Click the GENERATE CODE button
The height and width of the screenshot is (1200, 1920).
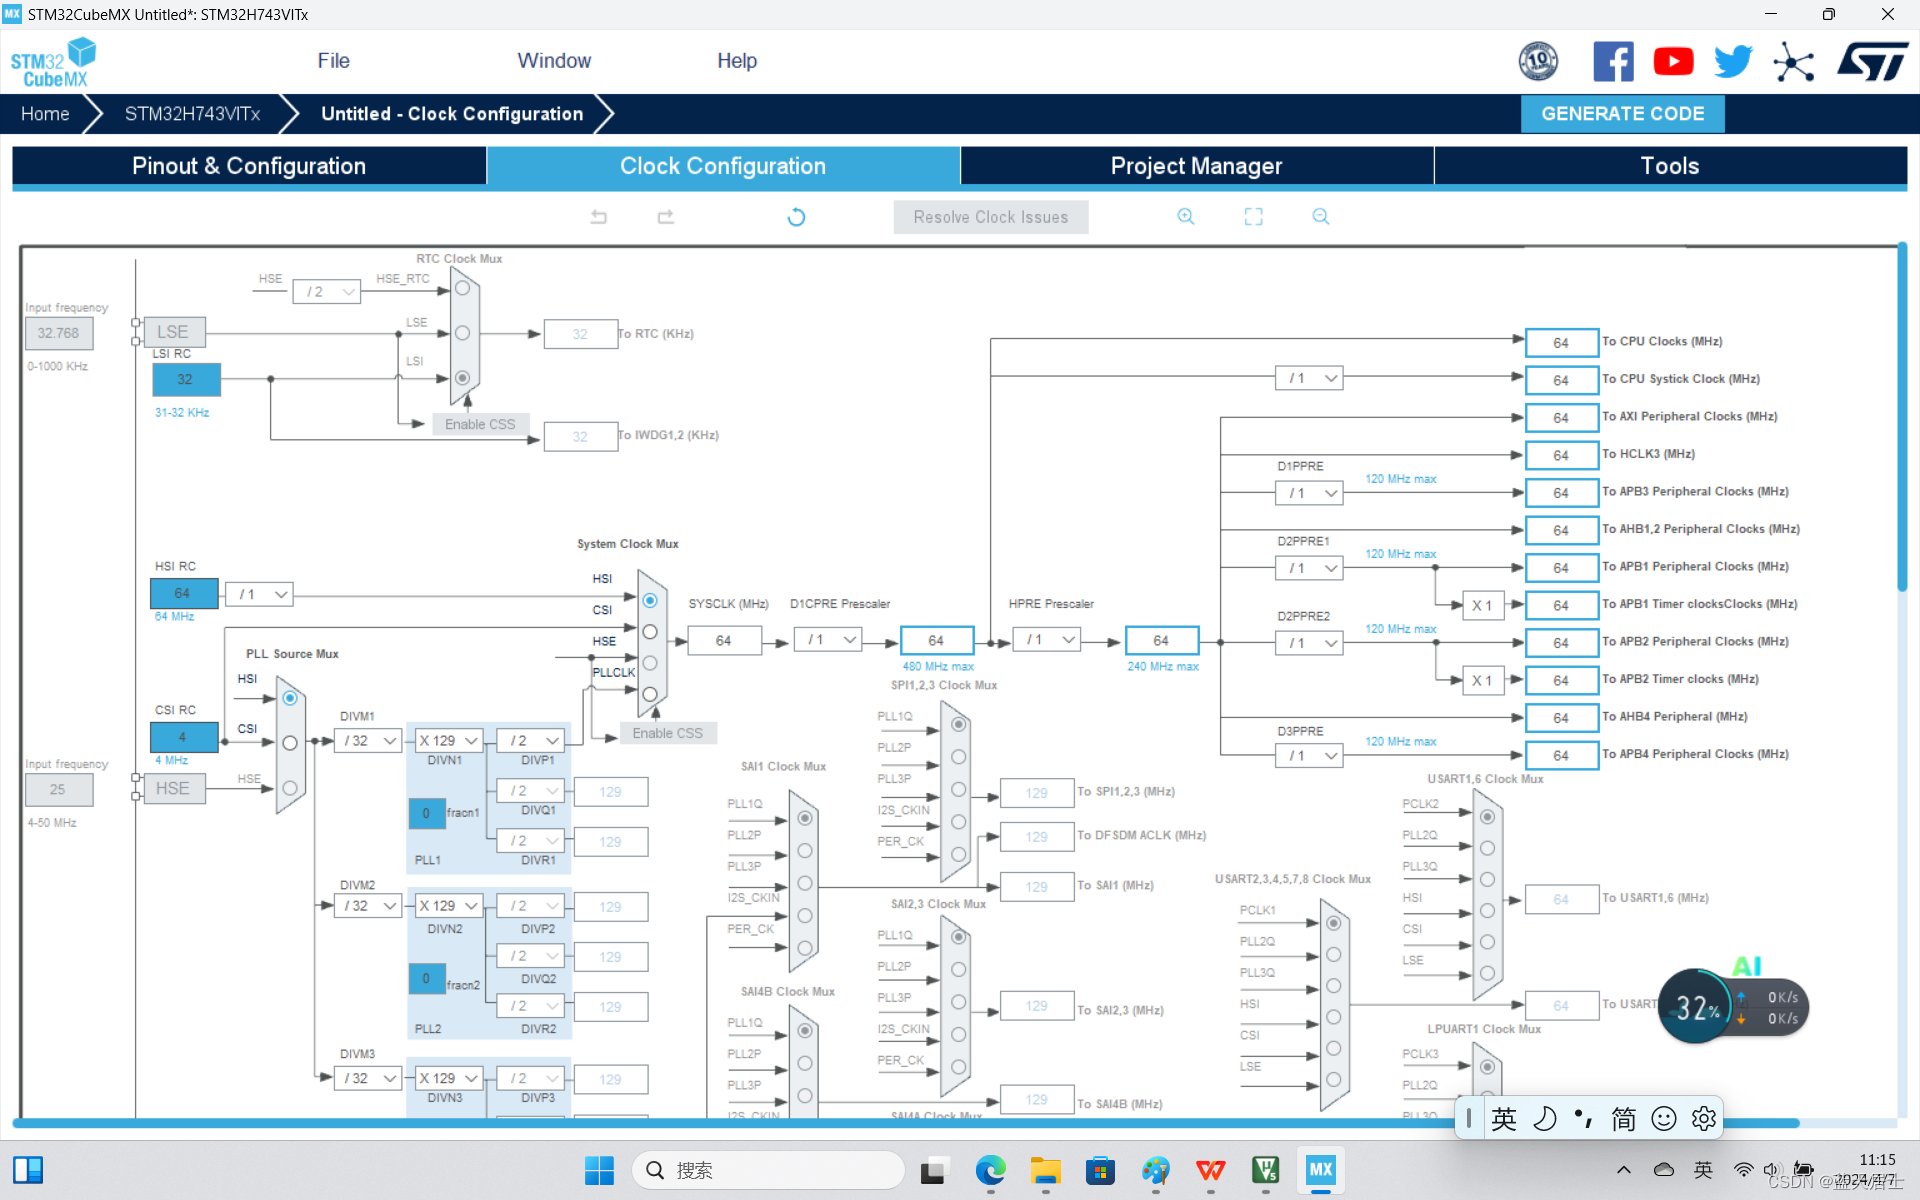(x=1622, y=114)
